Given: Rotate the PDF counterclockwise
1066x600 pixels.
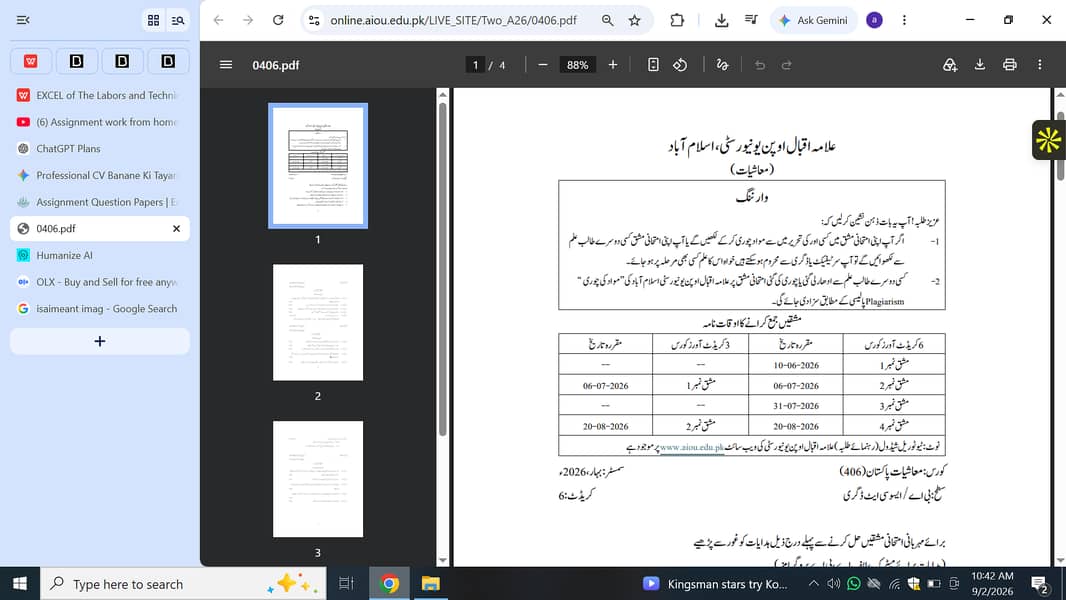Looking at the screenshot, I should (680, 65).
